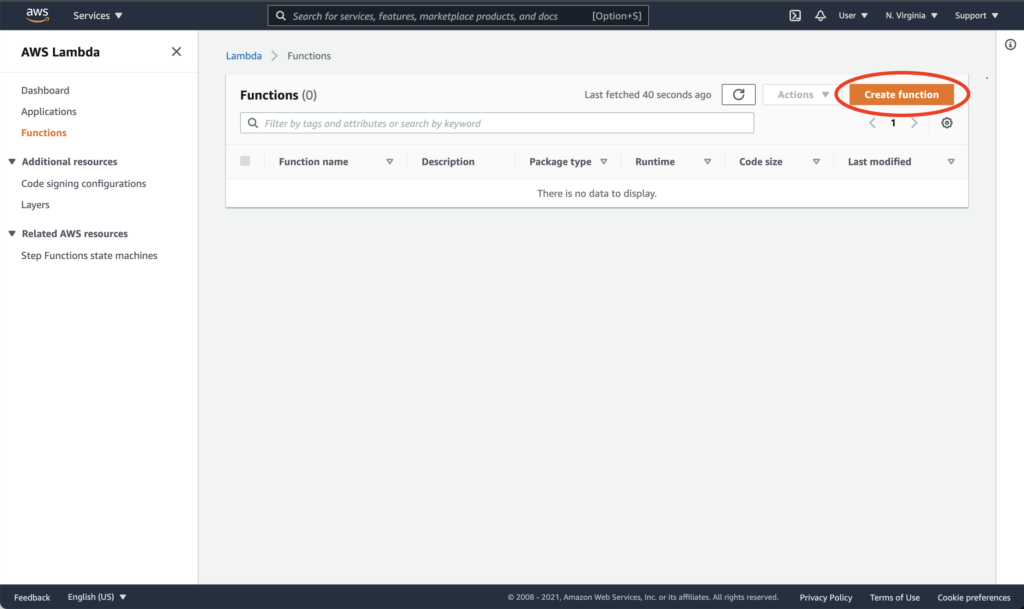Open the CloudShell terminal icon
The width and height of the screenshot is (1024, 609).
coord(795,16)
